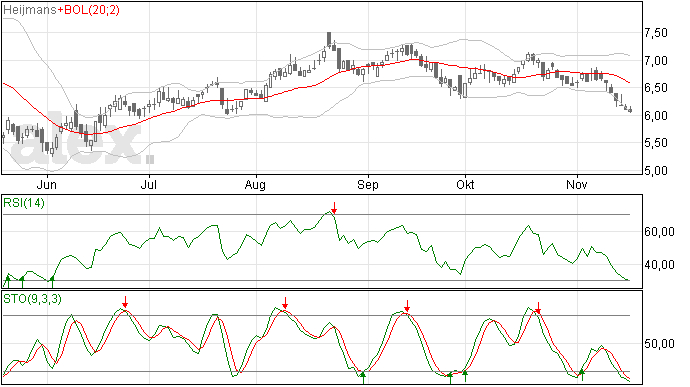
Task: Click the 5,50 price axis label
Action: click(x=656, y=143)
